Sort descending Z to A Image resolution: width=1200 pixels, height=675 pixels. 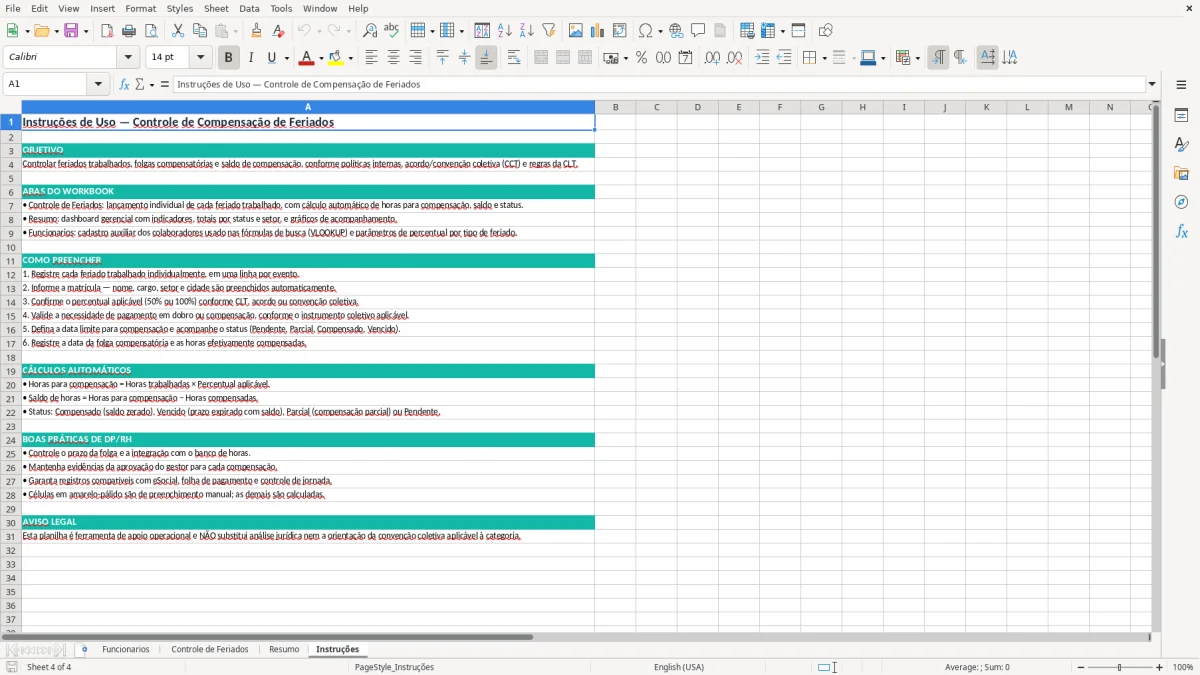(x=527, y=31)
